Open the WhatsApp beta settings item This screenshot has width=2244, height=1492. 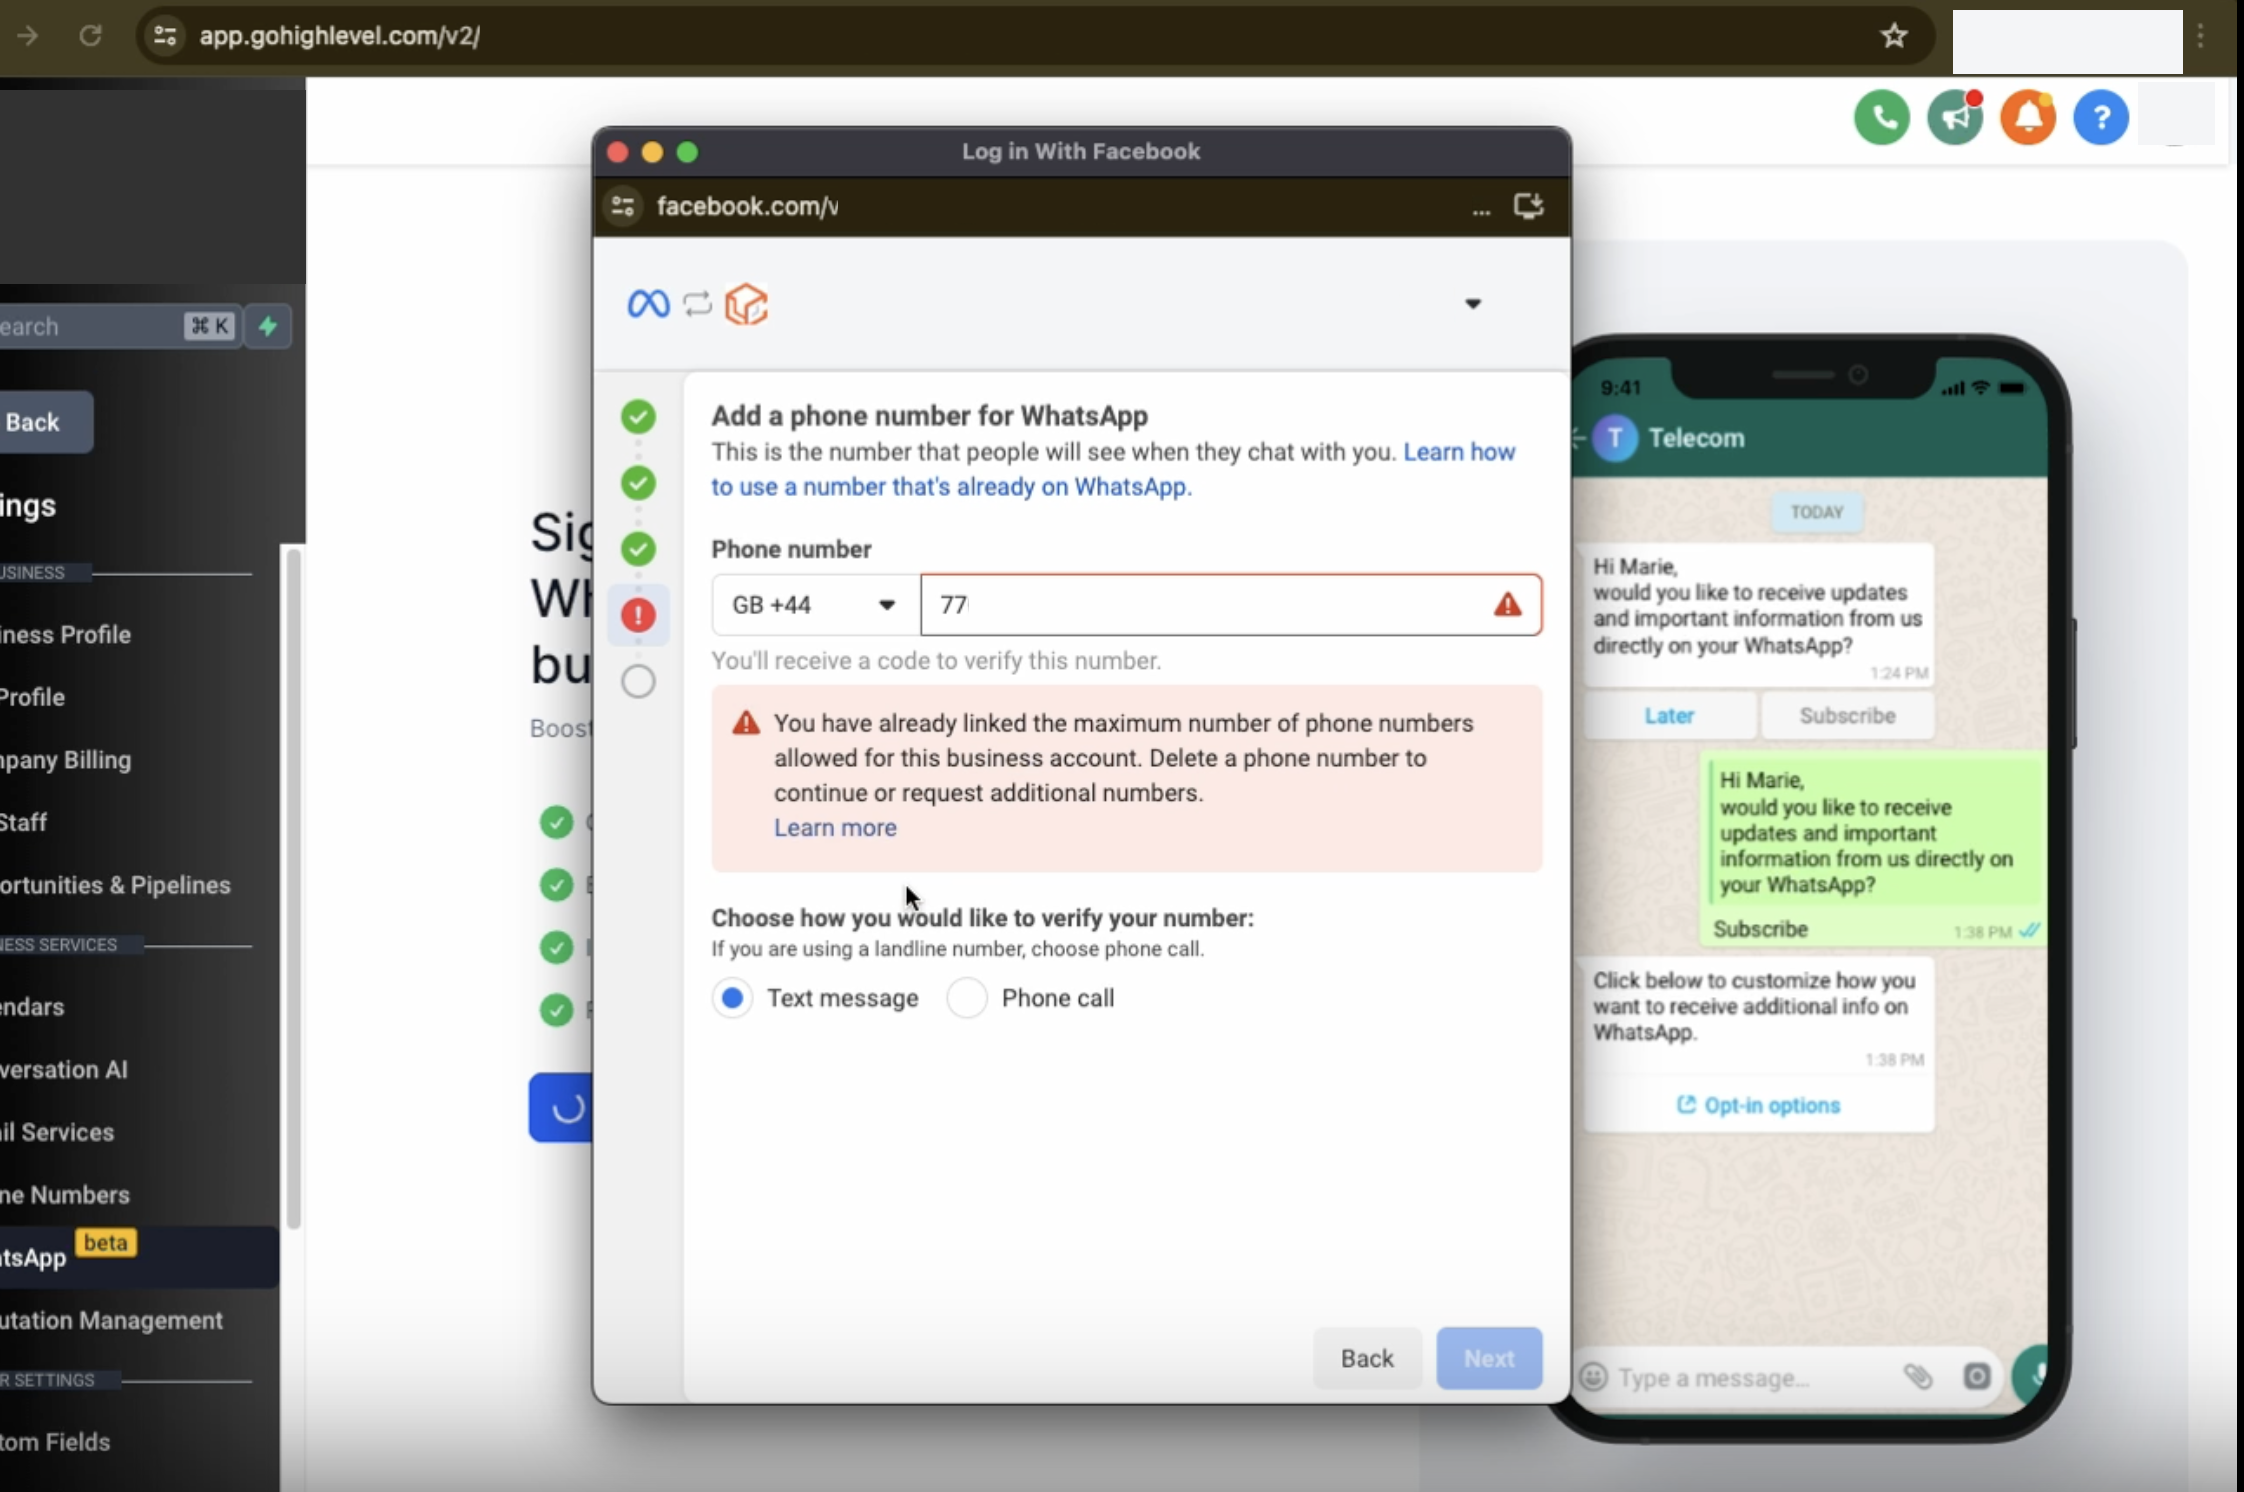coord(60,1257)
